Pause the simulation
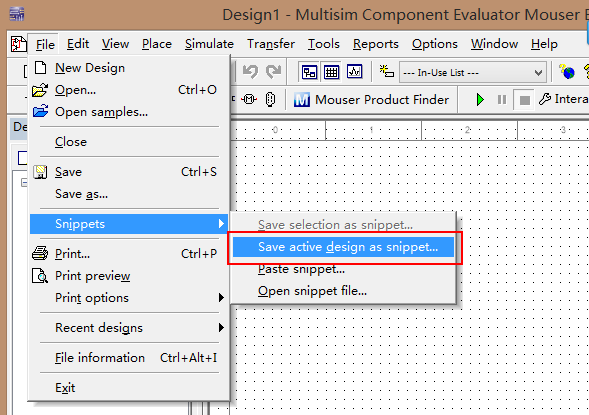This screenshot has height=415, width=589. tap(501, 100)
